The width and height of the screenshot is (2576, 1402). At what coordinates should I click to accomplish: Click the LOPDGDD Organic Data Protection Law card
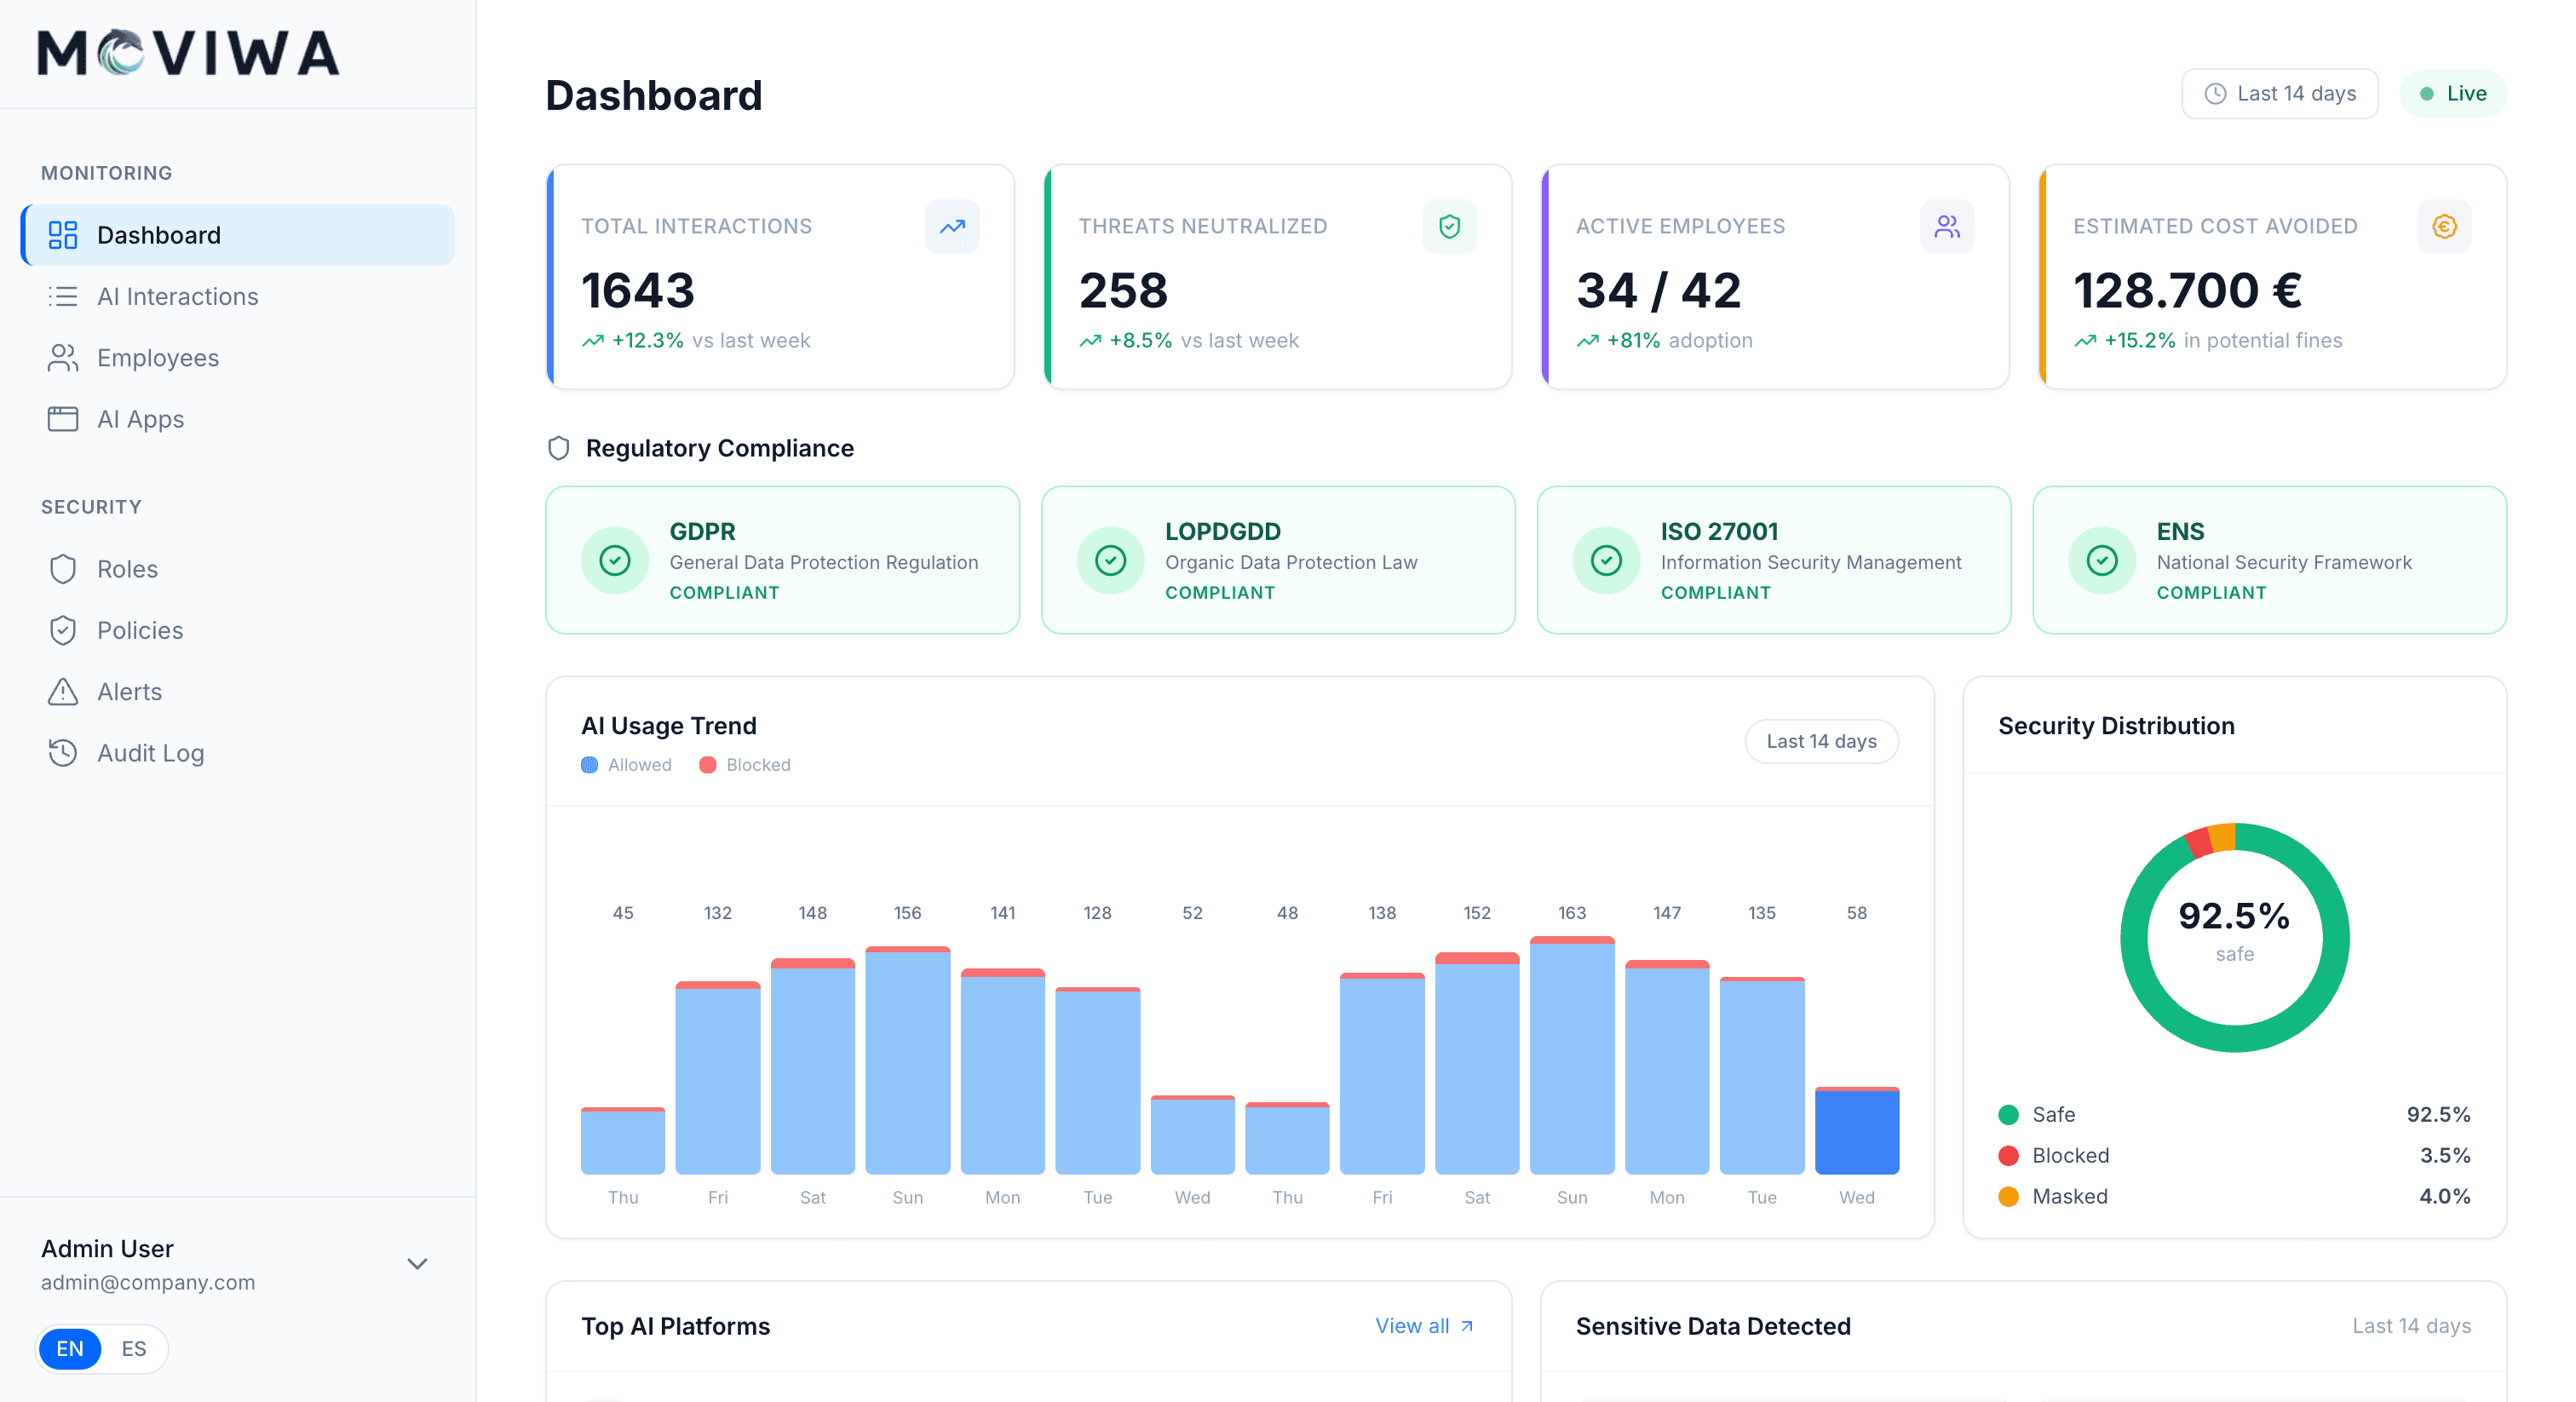[x=1278, y=560]
